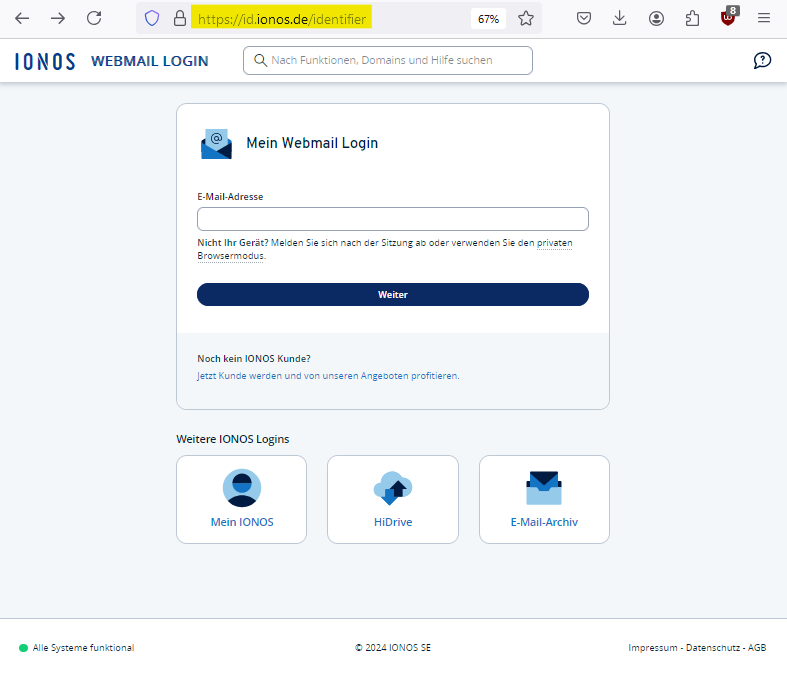Open the browser downloads panel
The height and width of the screenshot is (675, 787).
[x=620, y=18]
